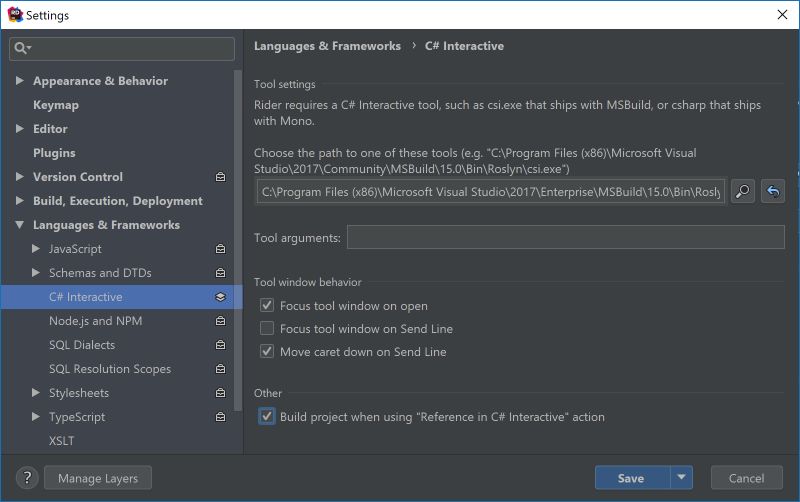Expand the JavaScript node

(35, 248)
